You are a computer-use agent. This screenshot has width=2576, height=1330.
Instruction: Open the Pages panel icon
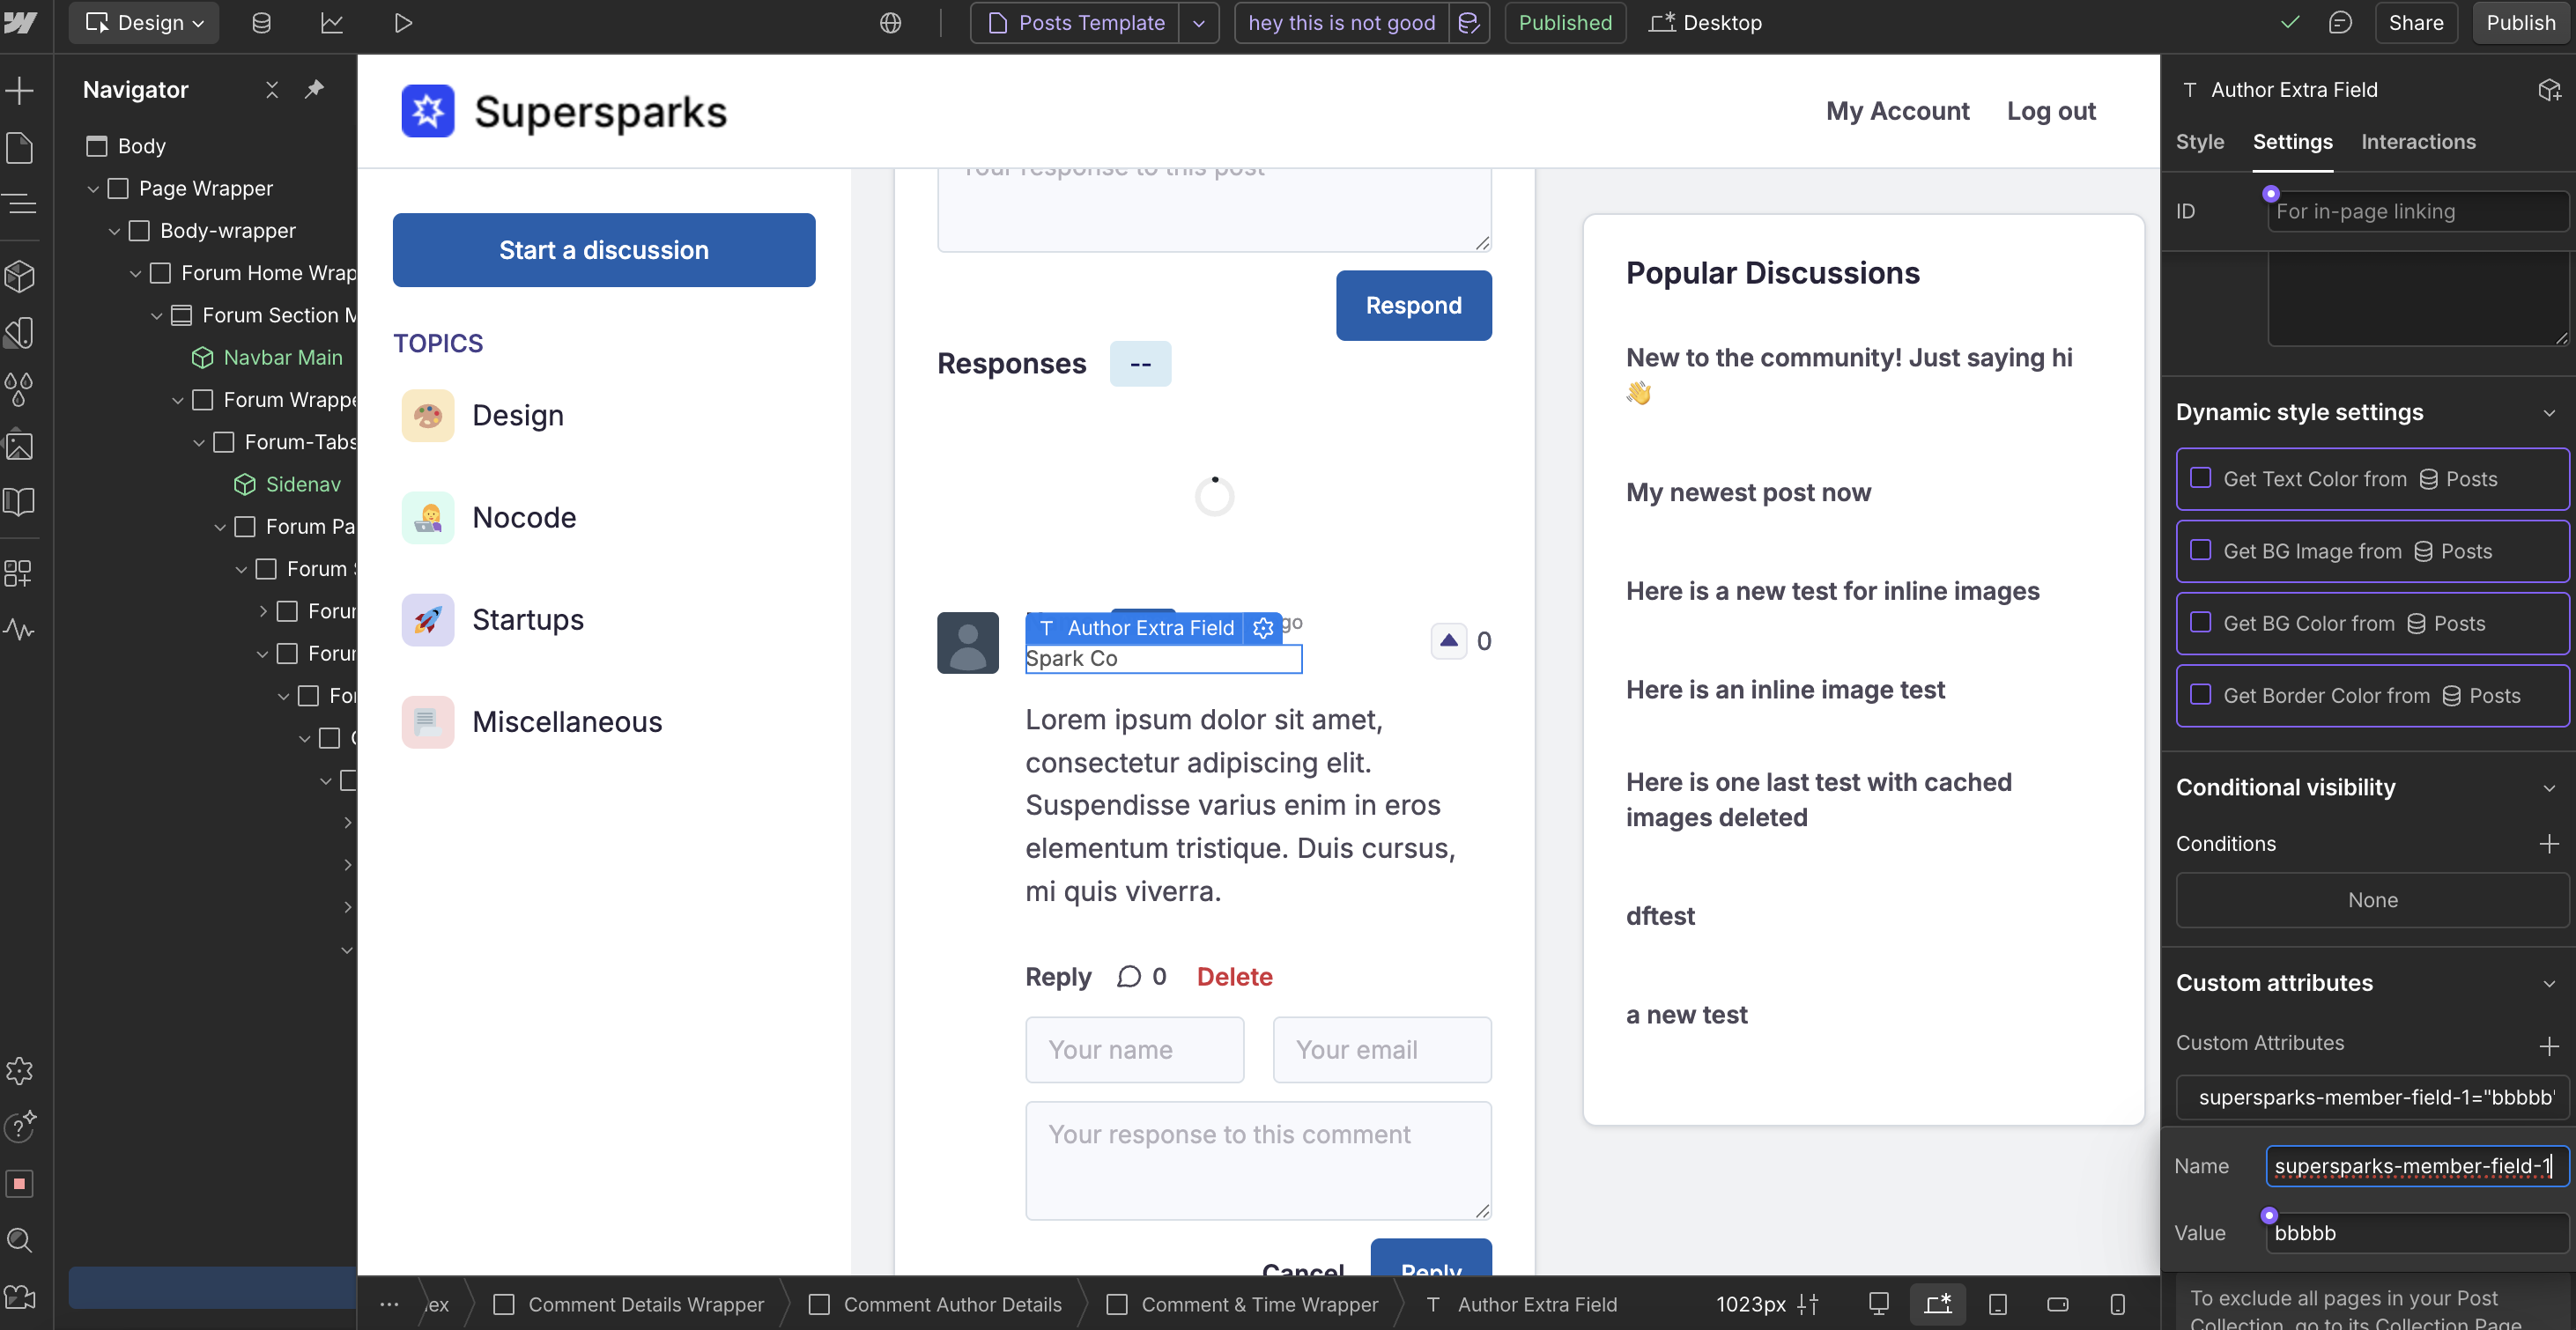(x=20, y=148)
